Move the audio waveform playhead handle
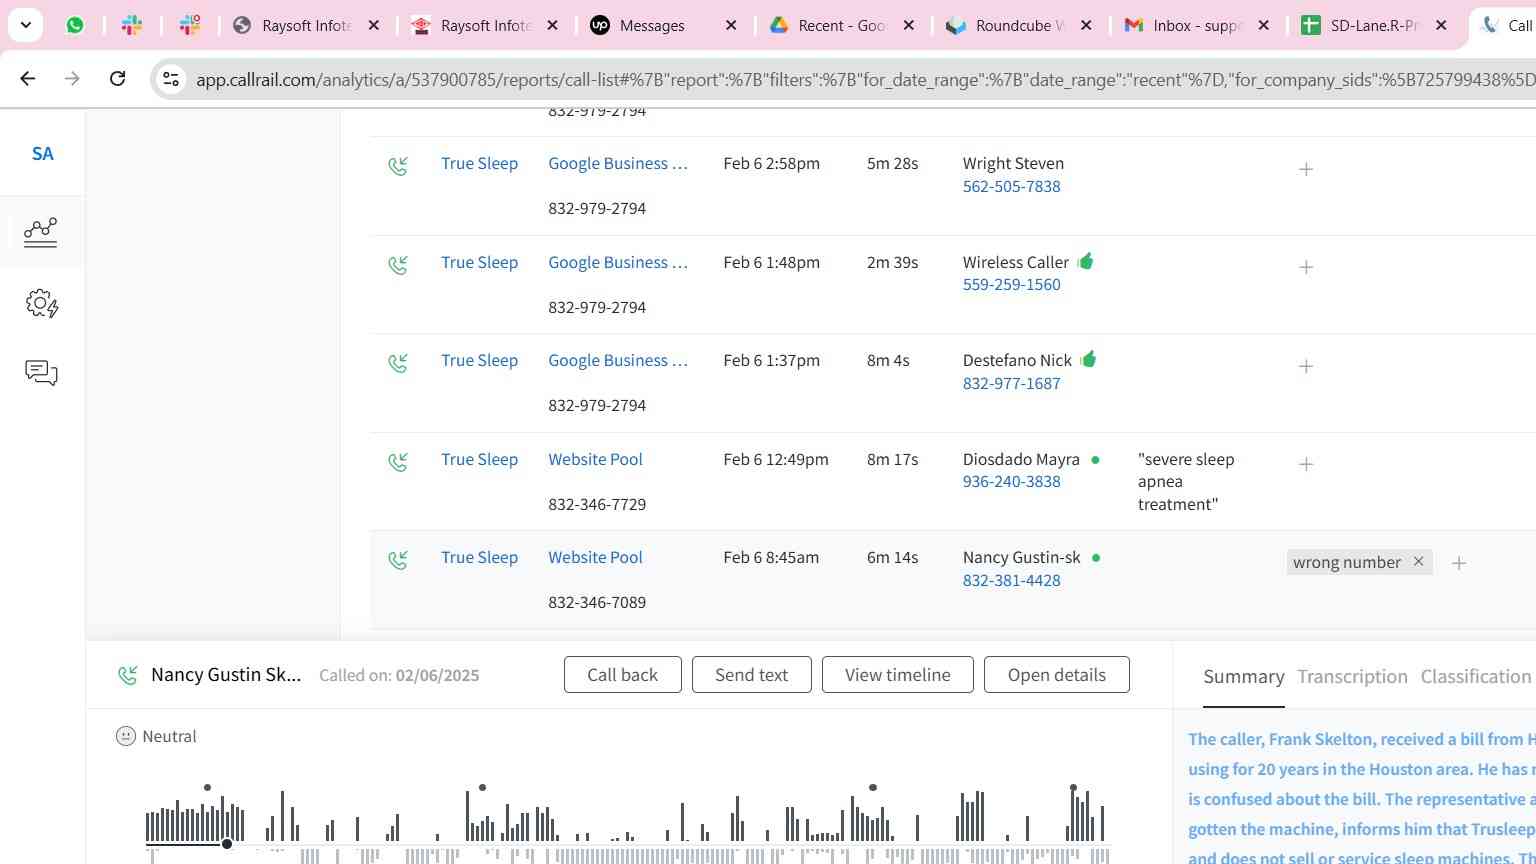The image size is (1536, 864). click(x=227, y=844)
